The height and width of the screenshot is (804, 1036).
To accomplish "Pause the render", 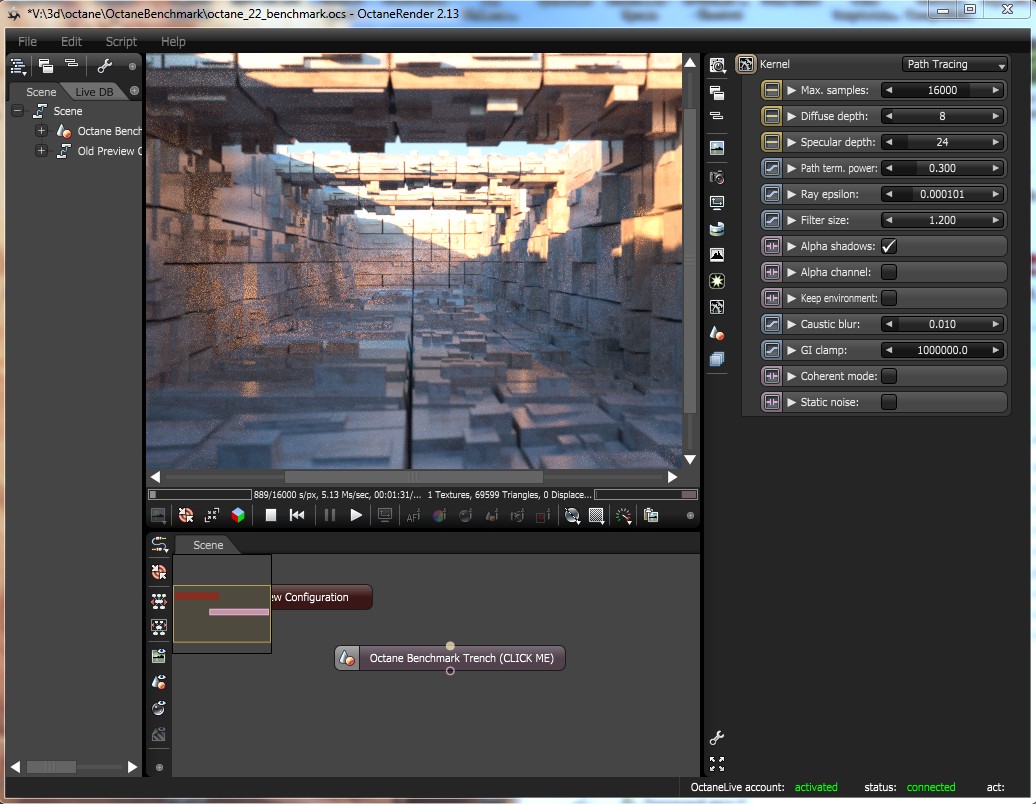I will pyautogui.click(x=330, y=515).
